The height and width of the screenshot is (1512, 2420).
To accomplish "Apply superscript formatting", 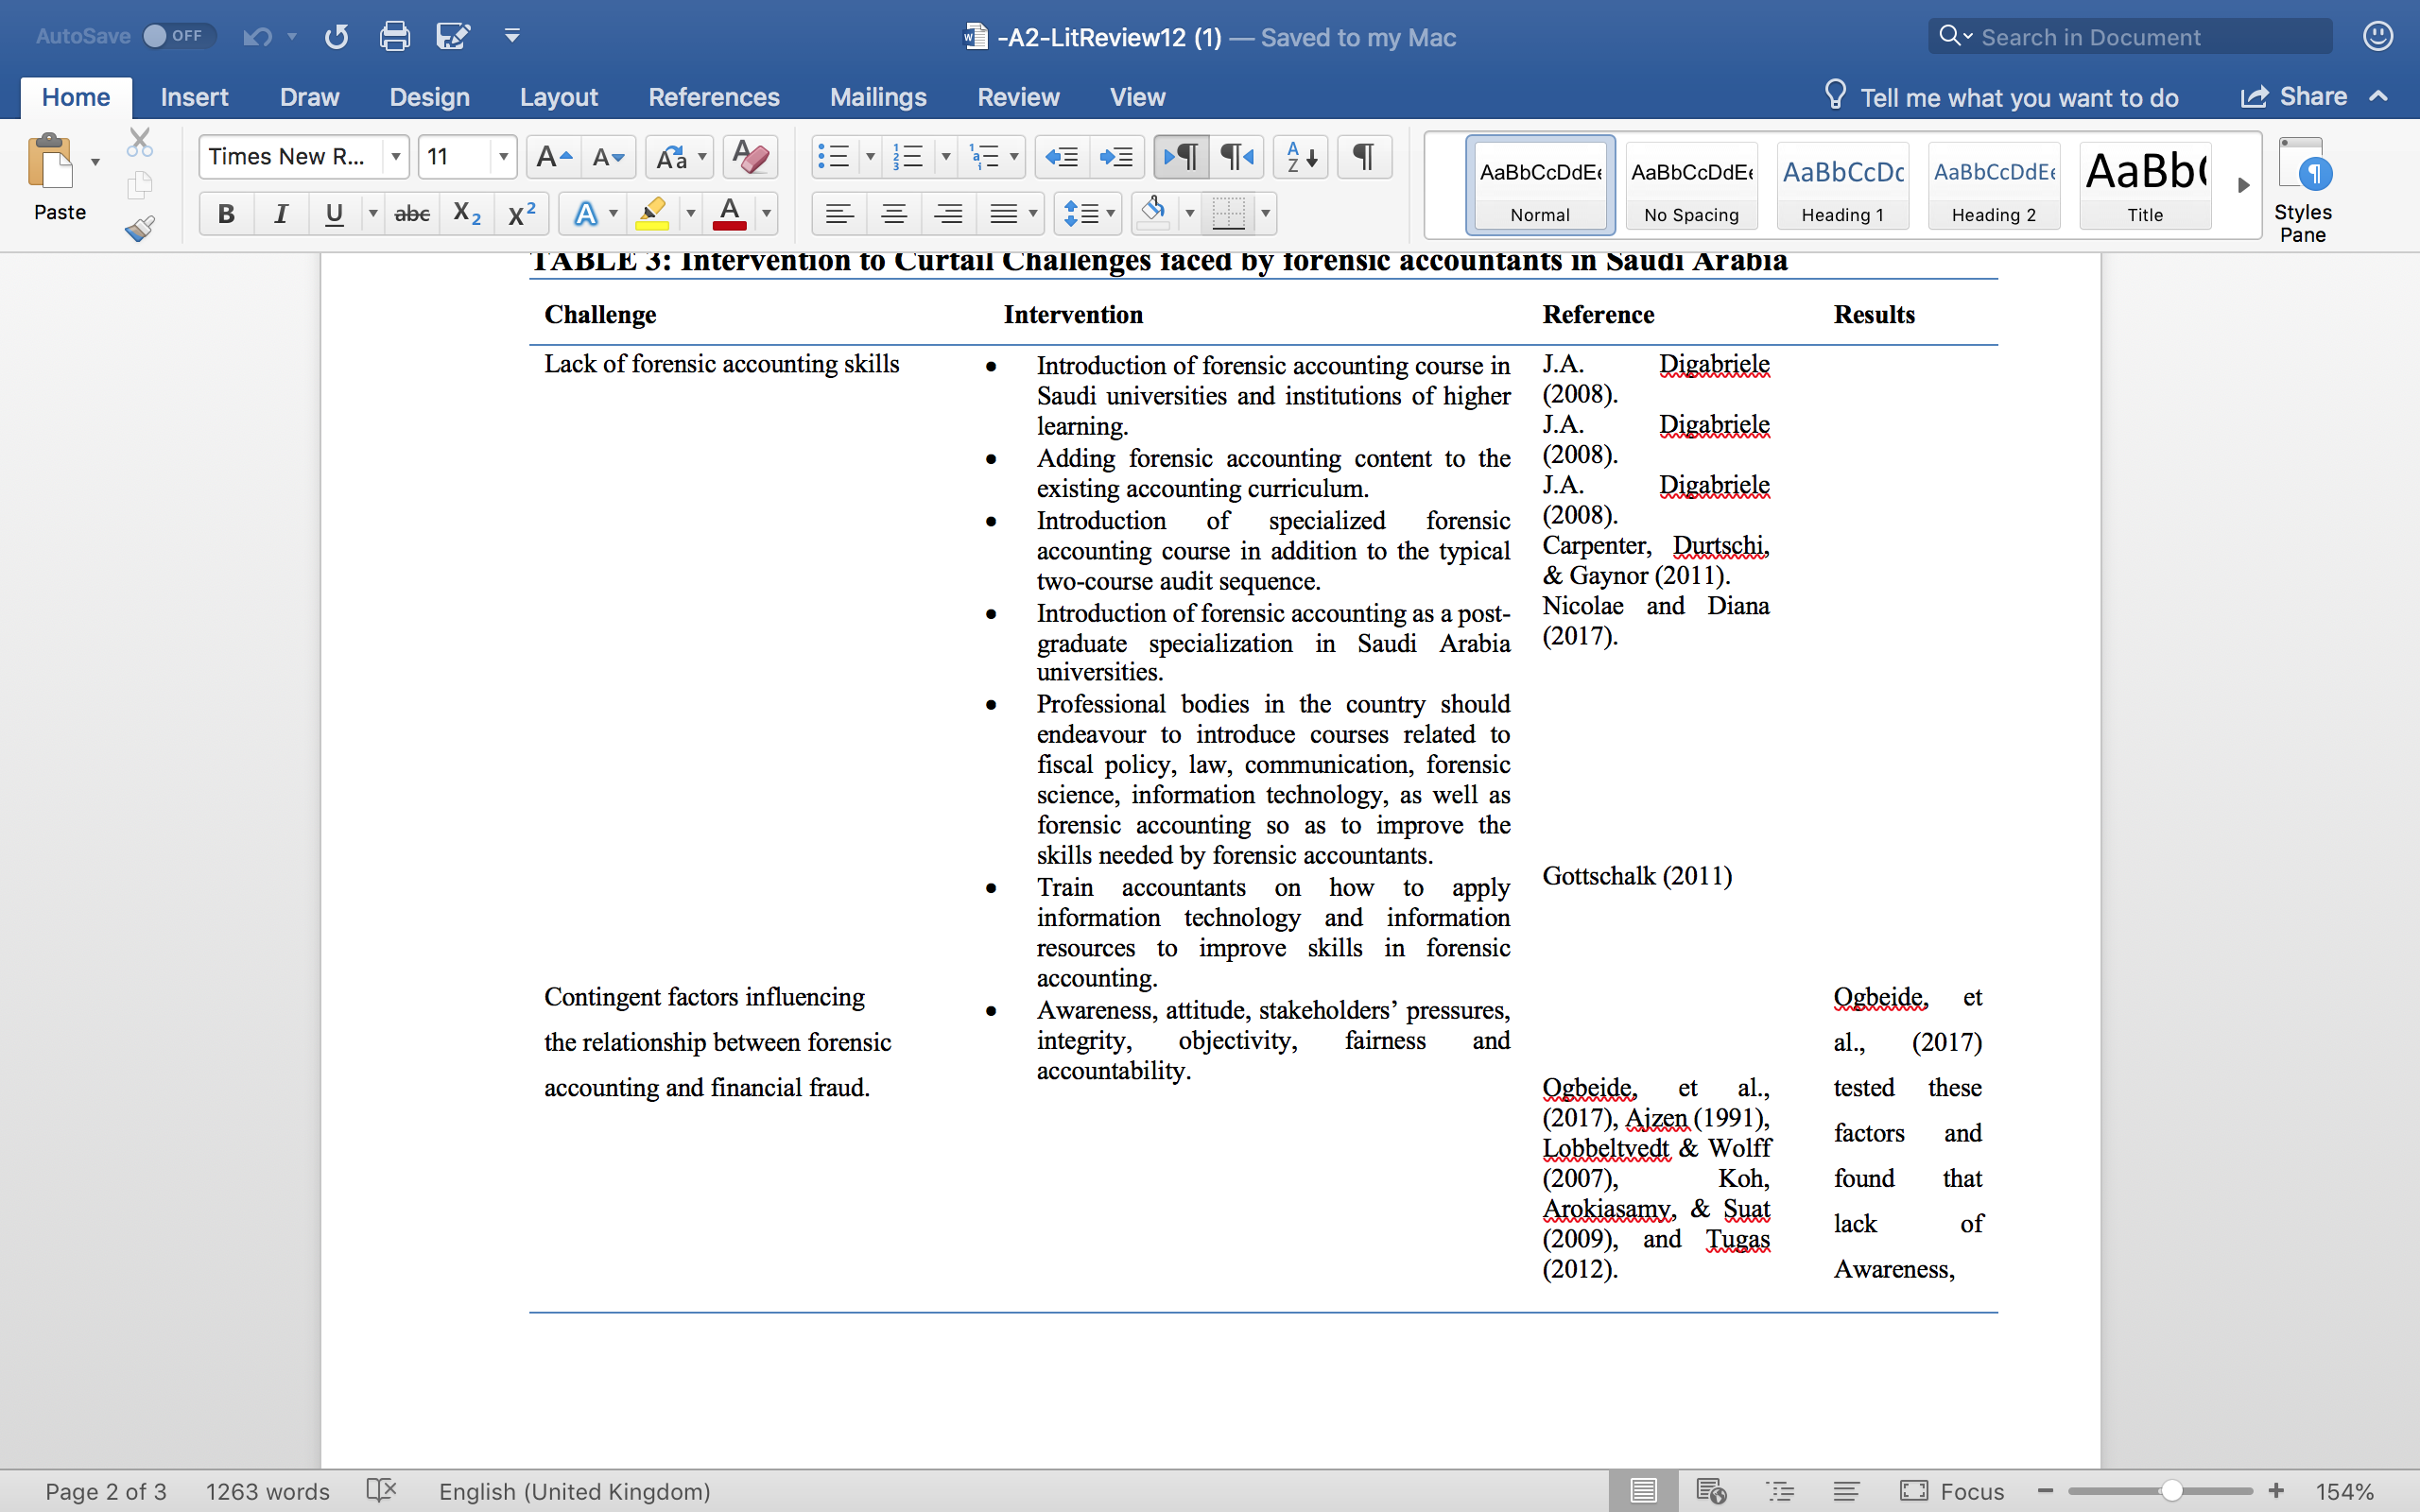I will point(522,214).
